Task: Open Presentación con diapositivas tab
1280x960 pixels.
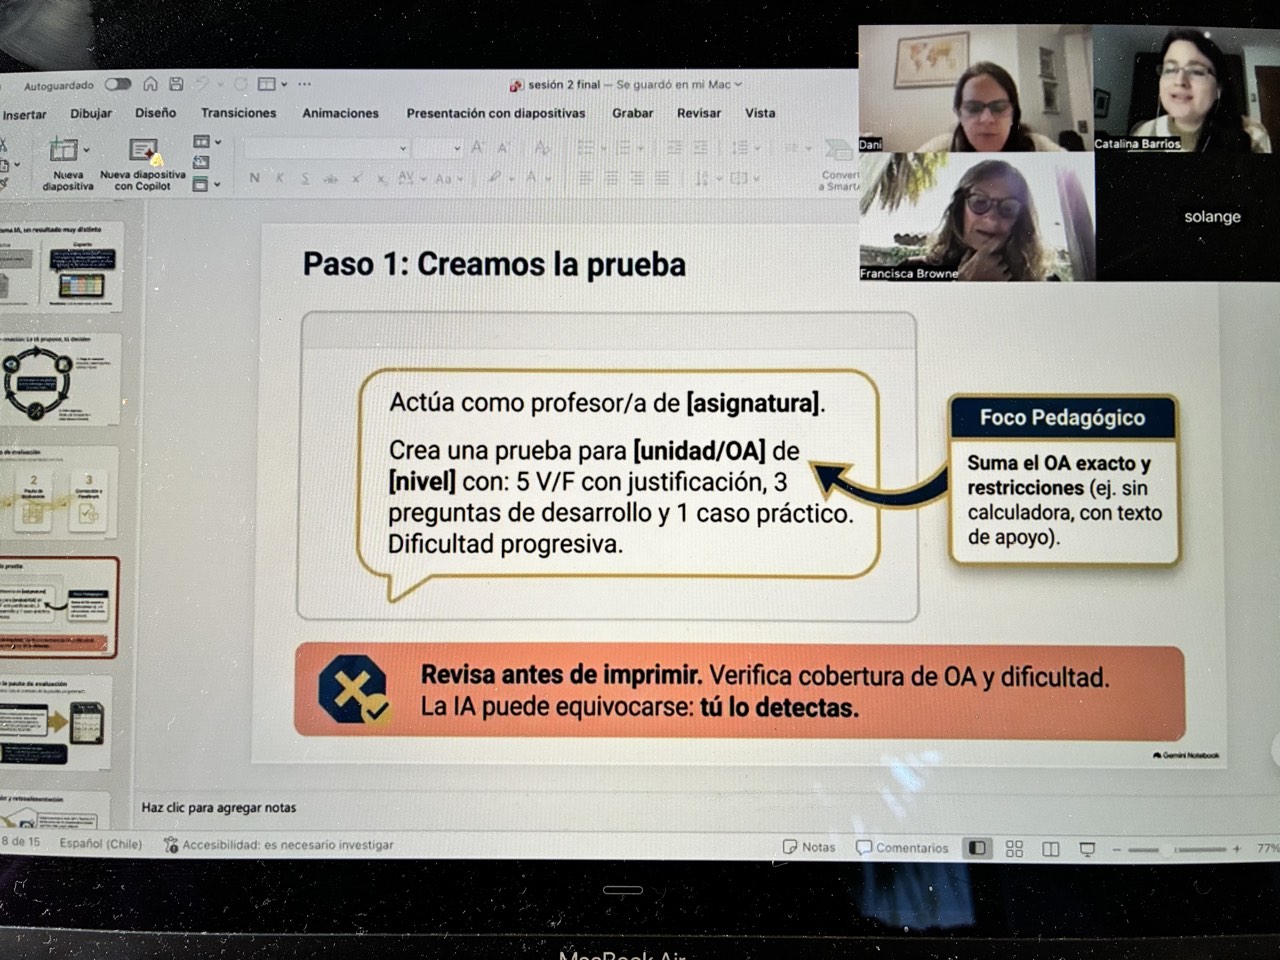Action: (x=496, y=113)
